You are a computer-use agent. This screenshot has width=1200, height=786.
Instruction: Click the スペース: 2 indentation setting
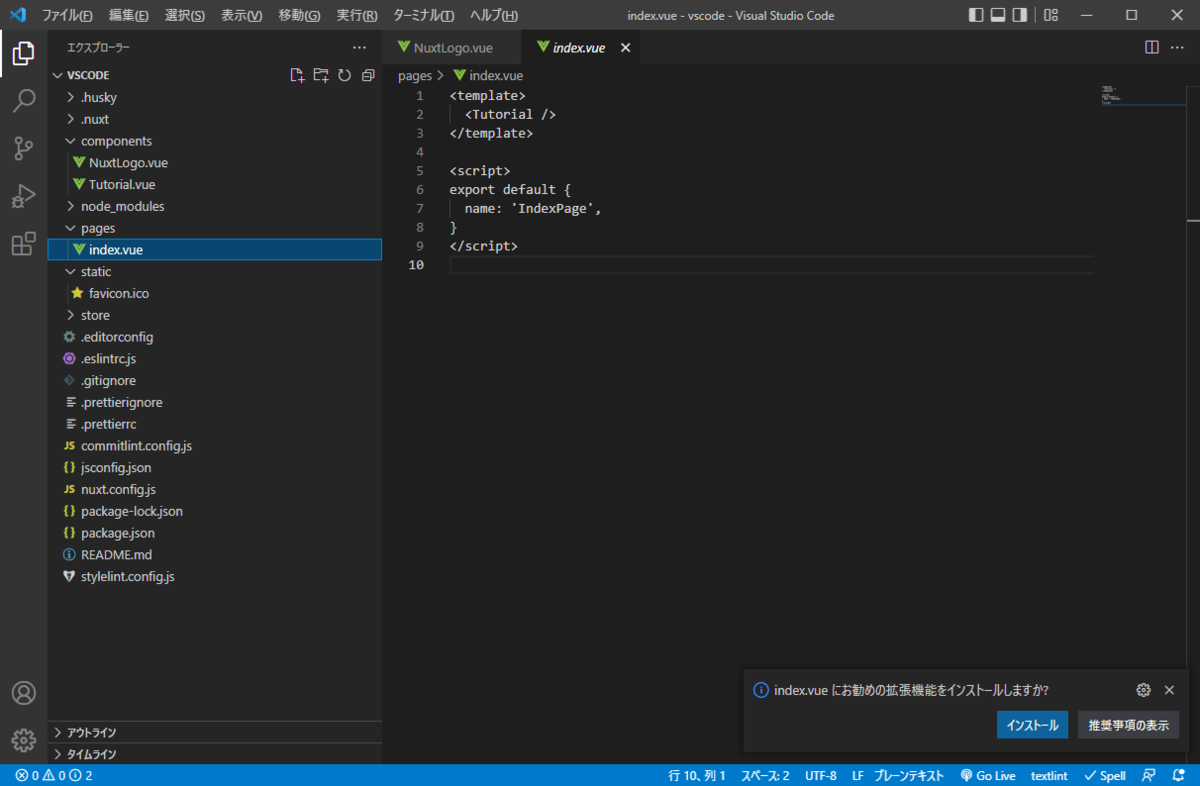pos(765,775)
